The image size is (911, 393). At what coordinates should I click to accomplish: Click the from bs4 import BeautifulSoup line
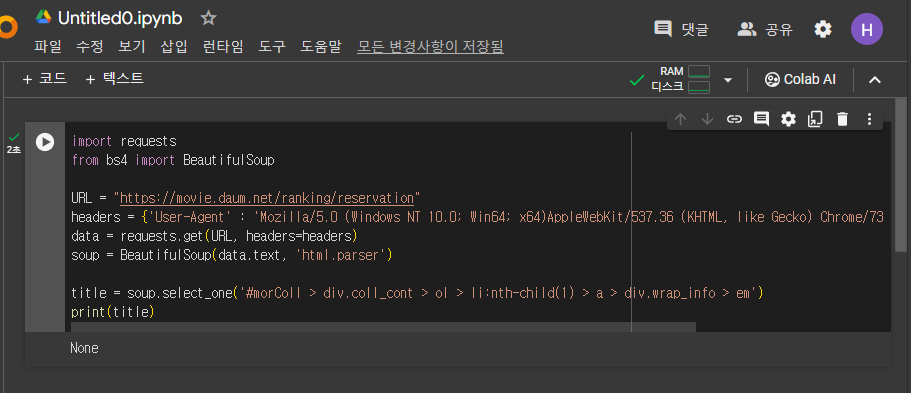173,160
